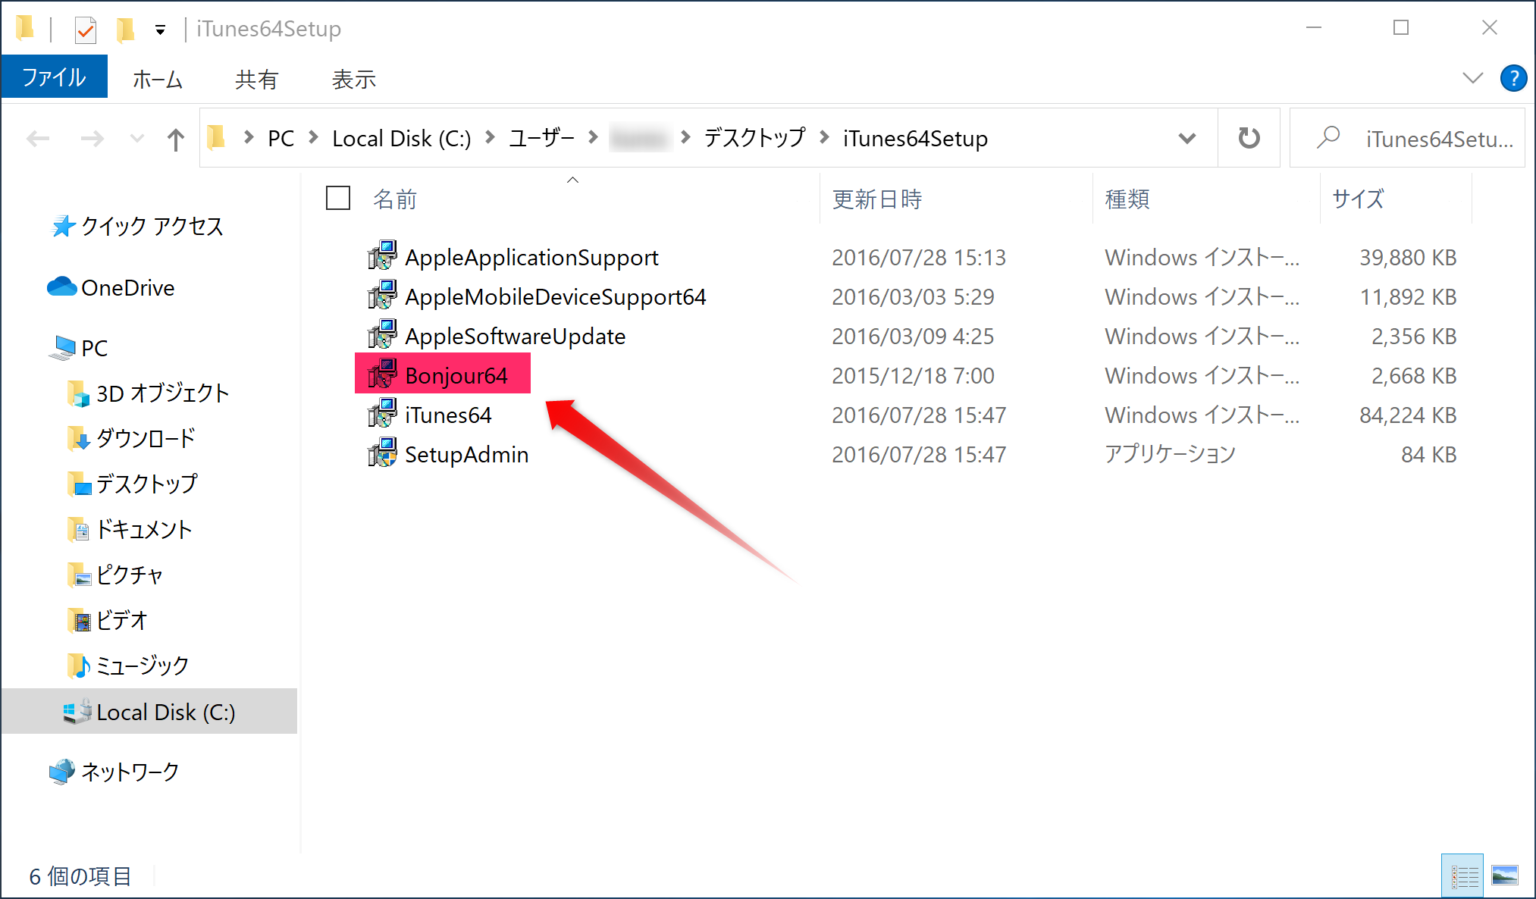This screenshot has height=899, width=1536.
Task: Click the new folder icon in title bar
Action: tap(125, 29)
